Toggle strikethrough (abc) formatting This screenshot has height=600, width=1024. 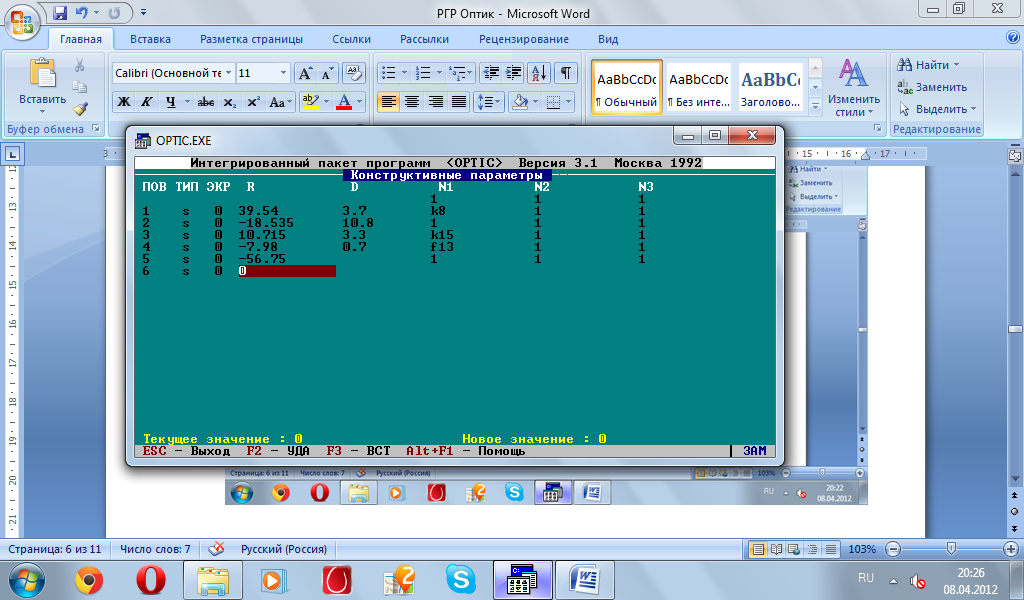[206, 102]
